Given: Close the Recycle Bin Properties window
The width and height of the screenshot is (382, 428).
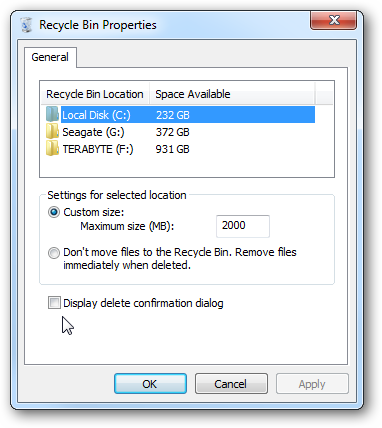Looking at the screenshot, I should pyautogui.click(x=333, y=20).
